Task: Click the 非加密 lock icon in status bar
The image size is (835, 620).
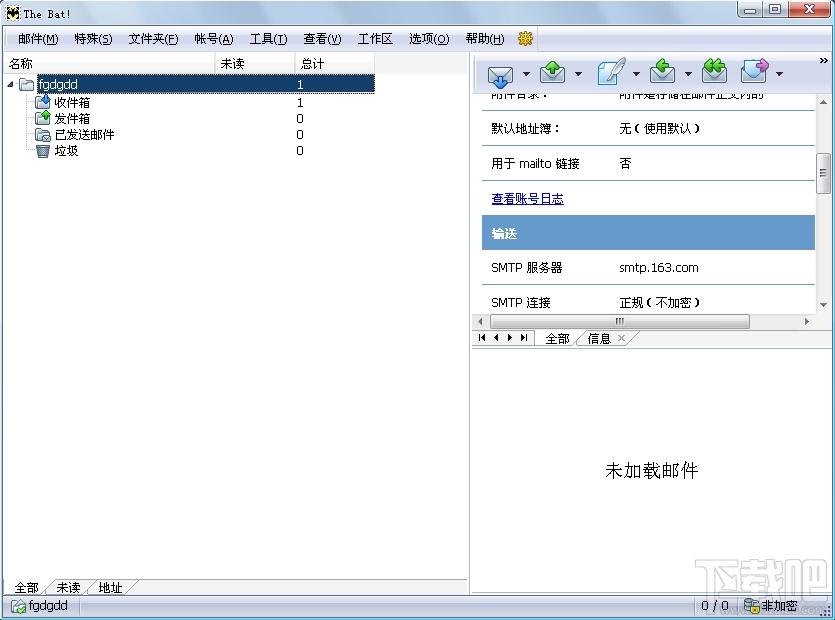Action: pos(751,606)
